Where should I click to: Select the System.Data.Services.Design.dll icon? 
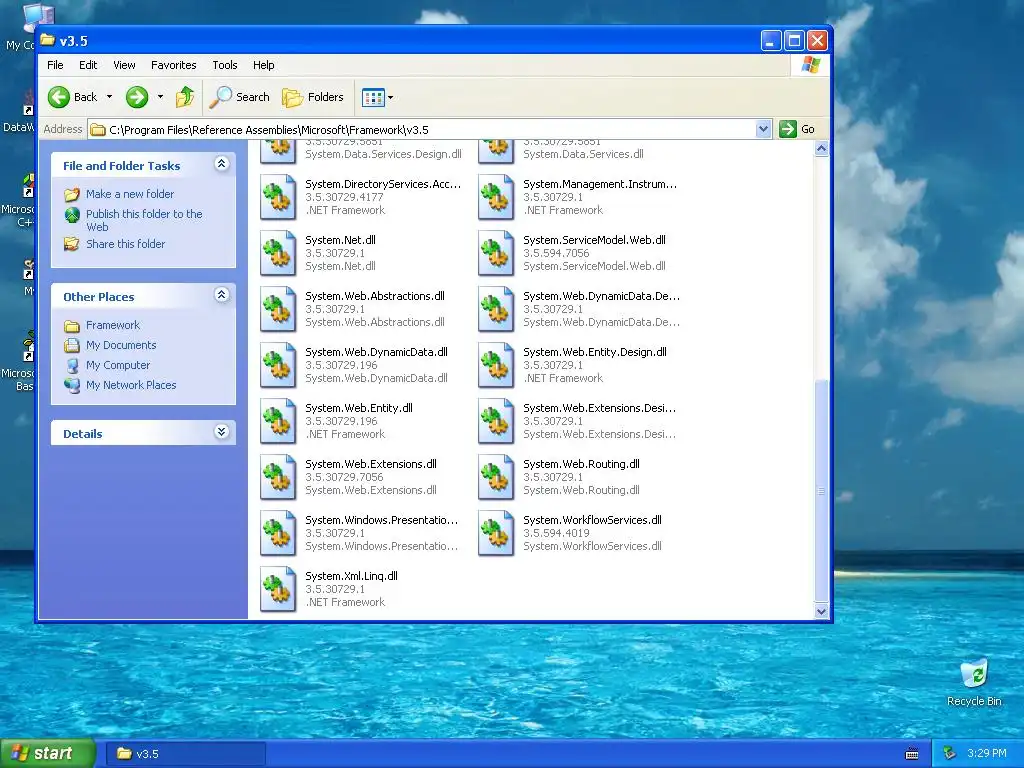point(278,152)
